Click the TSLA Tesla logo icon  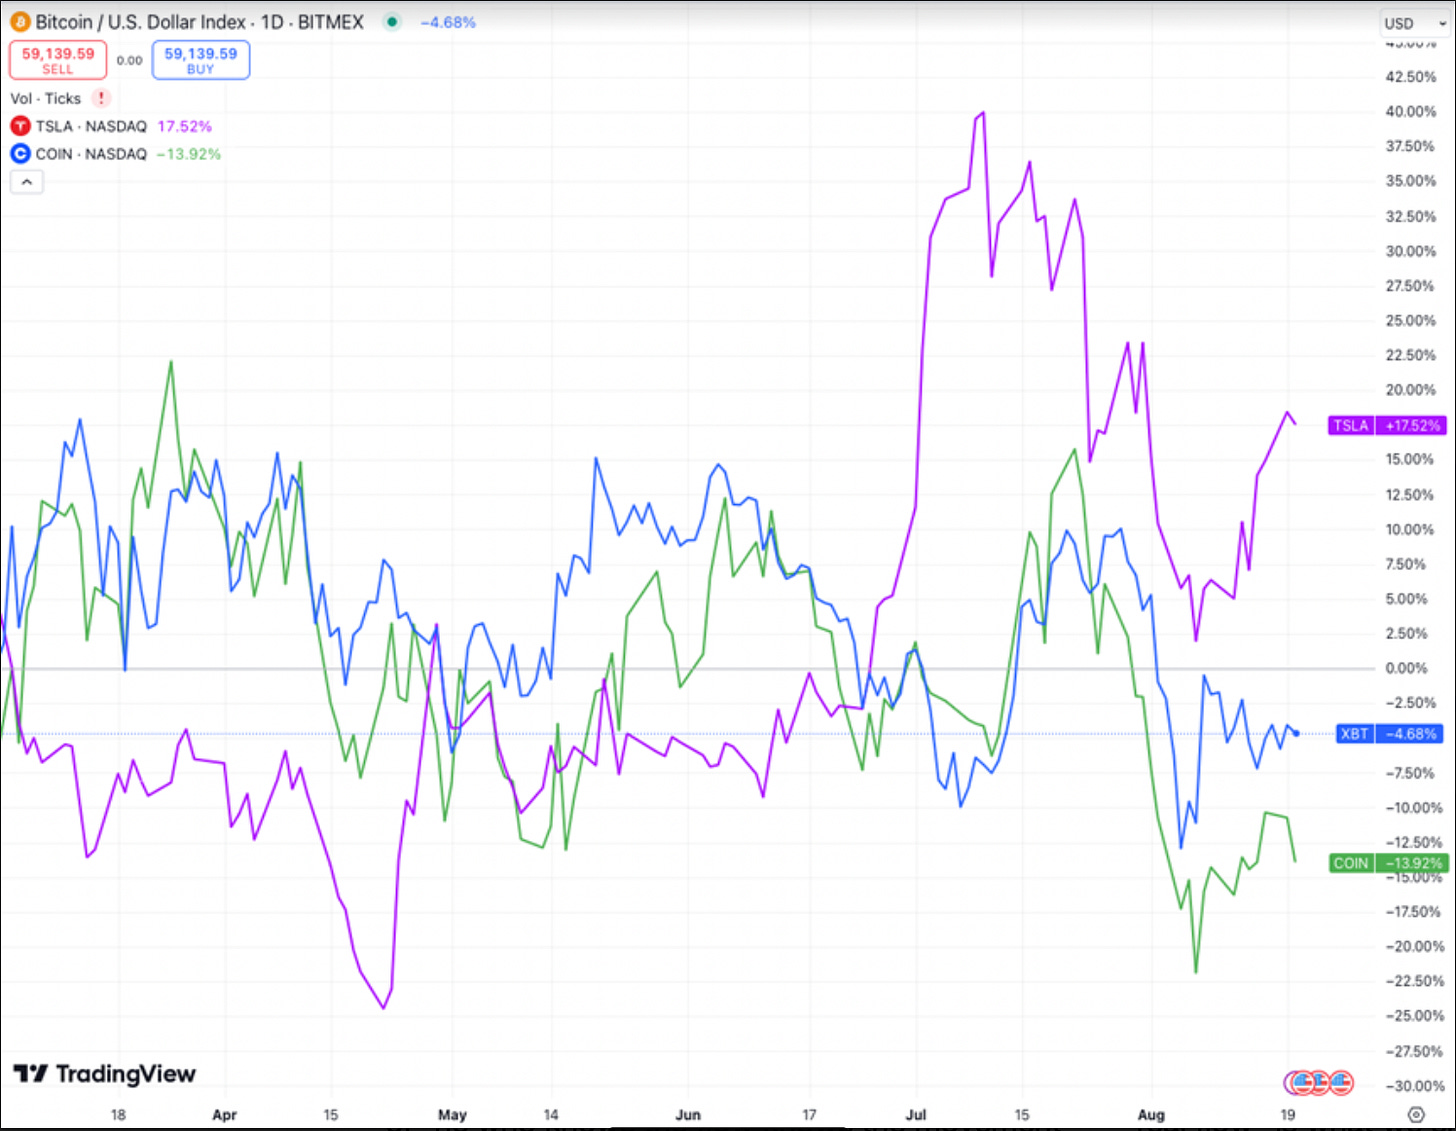[x=20, y=126]
